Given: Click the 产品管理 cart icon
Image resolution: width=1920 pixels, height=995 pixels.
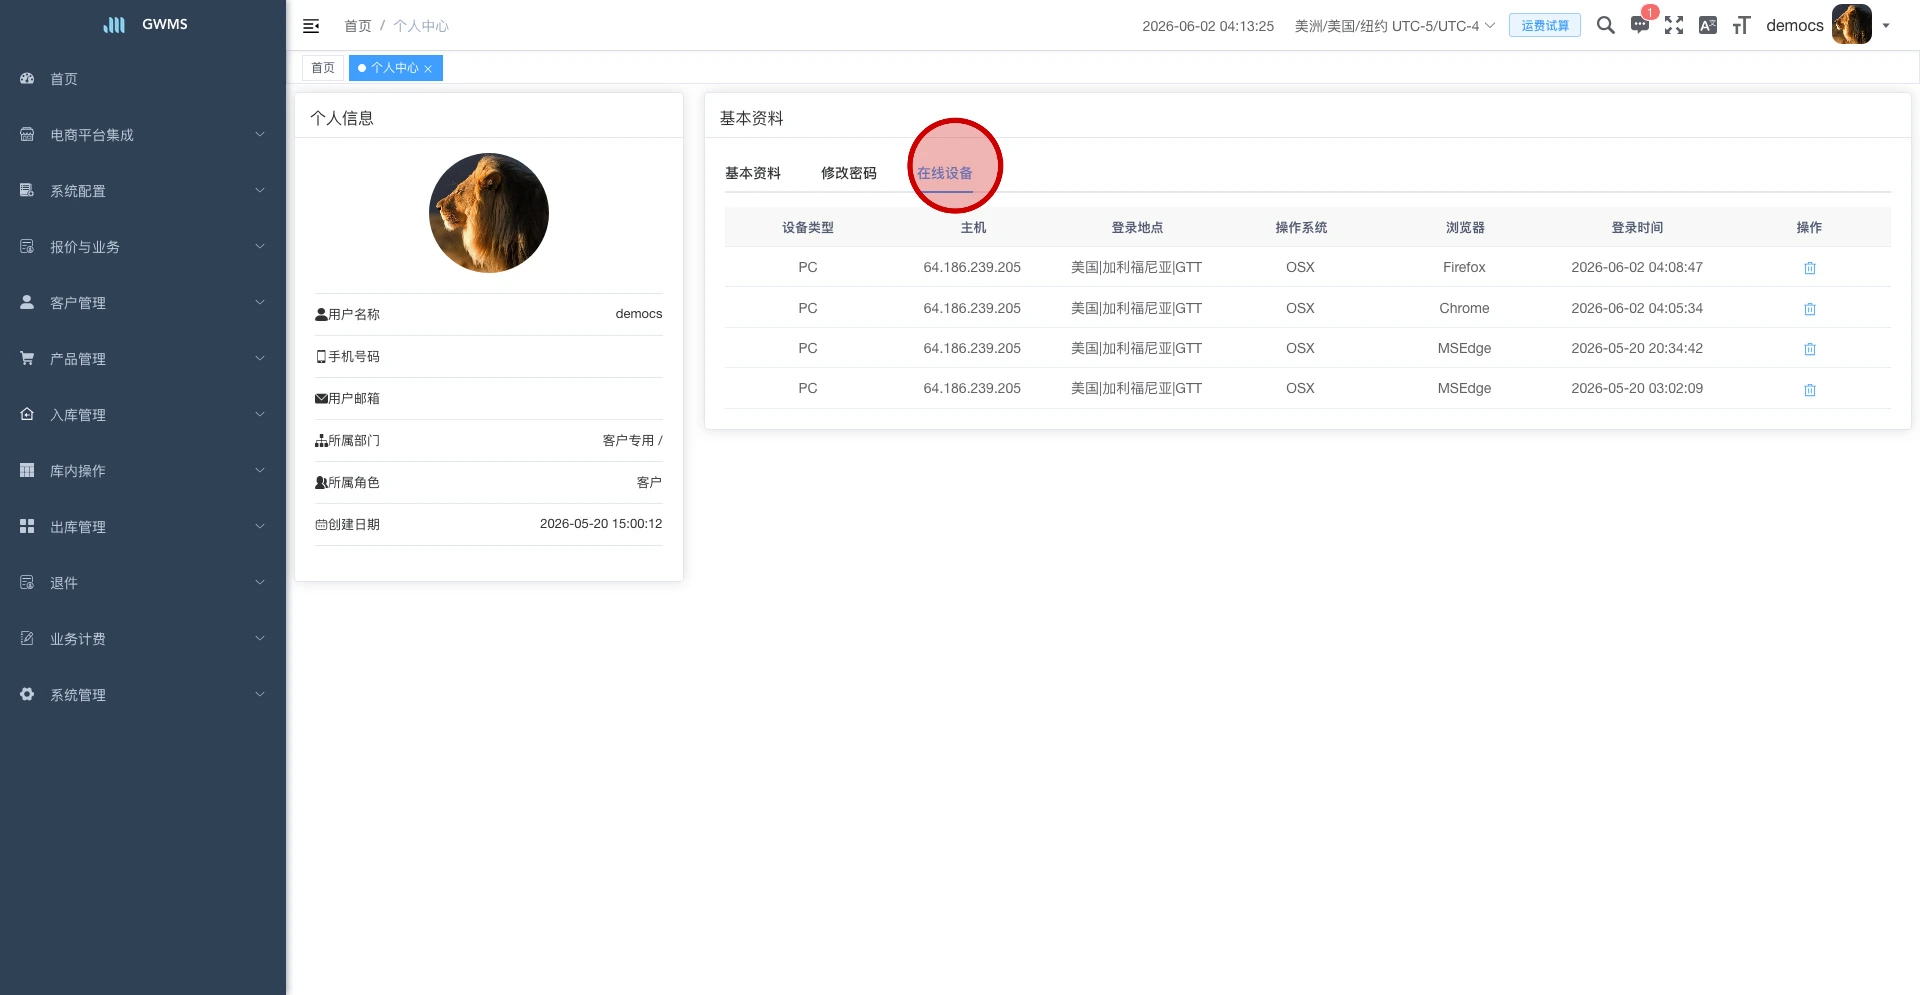Looking at the screenshot, I should tap(27, 358).
